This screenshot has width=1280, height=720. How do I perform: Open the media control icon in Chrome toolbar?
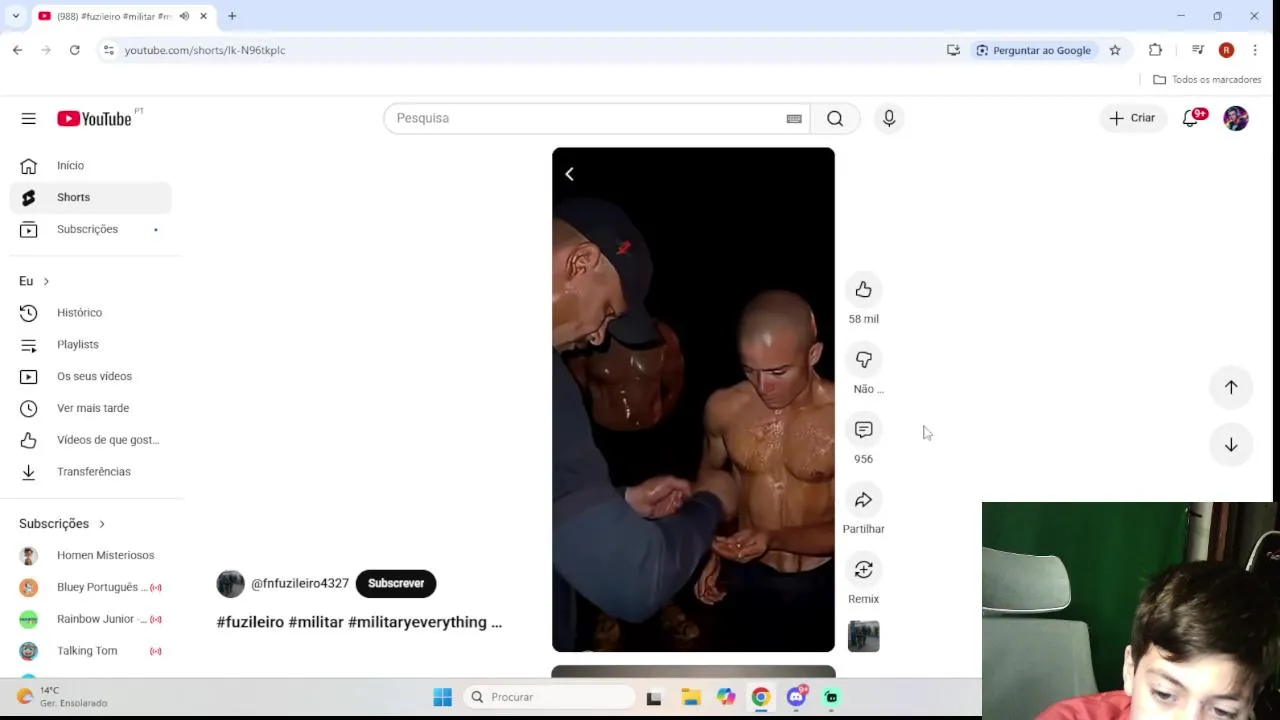[1197, 50]
